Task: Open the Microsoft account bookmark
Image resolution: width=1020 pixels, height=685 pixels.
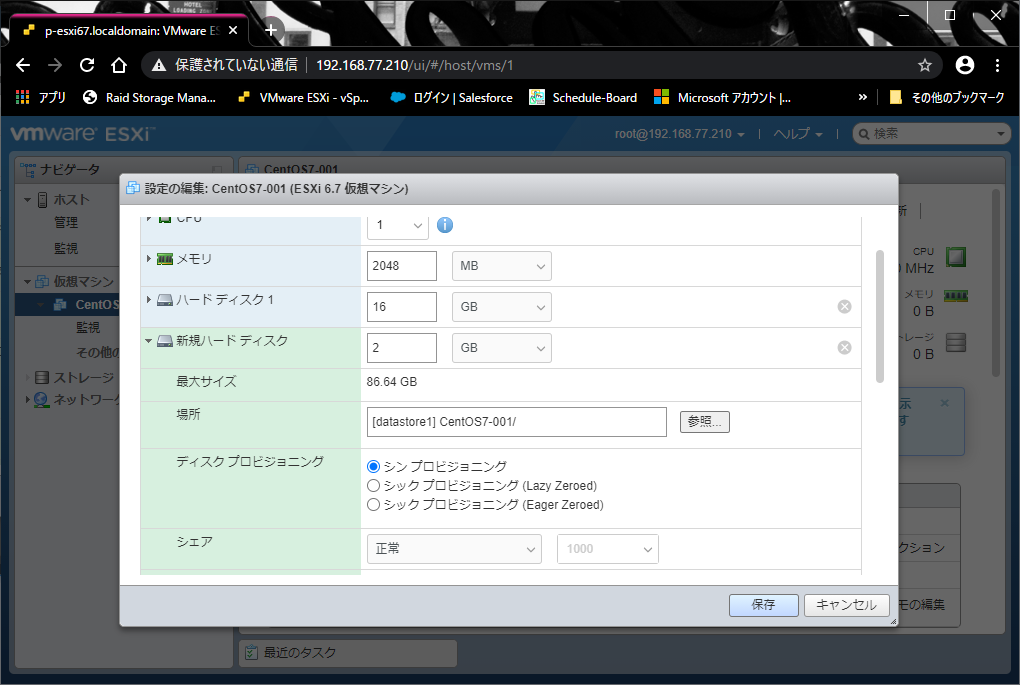Action: [722, 98]
